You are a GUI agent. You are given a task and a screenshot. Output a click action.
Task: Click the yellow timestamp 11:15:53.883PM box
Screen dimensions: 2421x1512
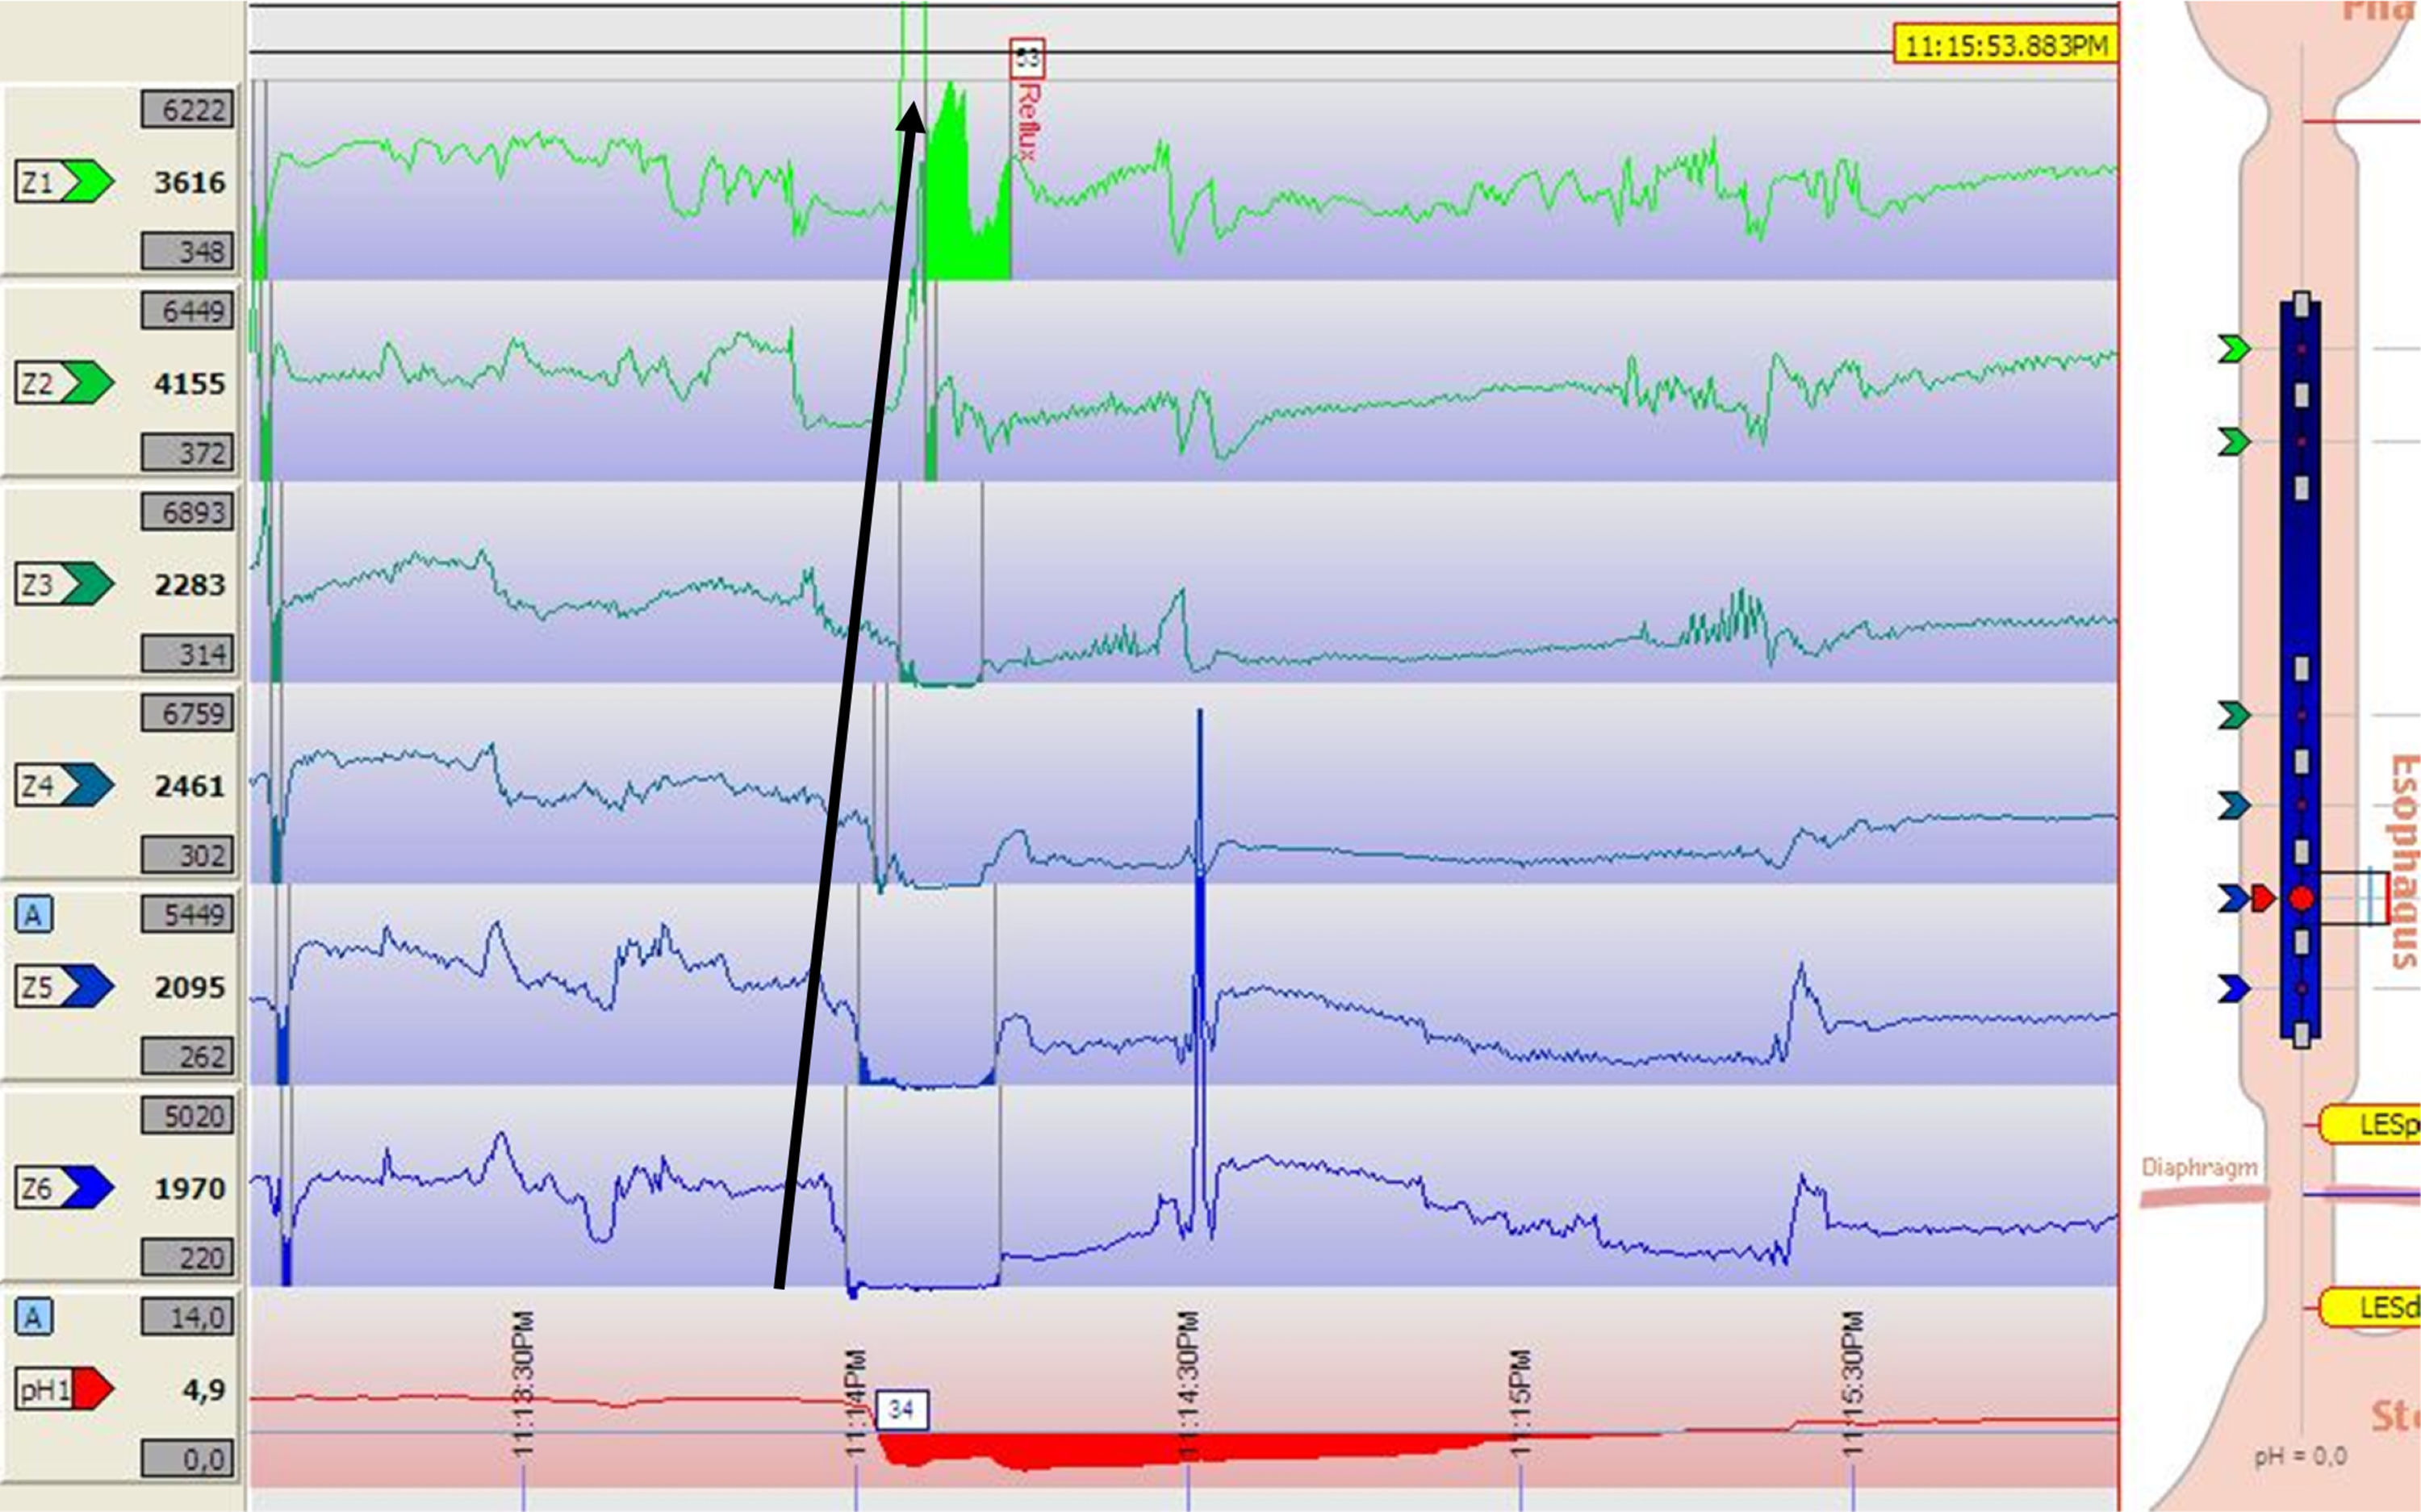pyautogui.click(x=2005, y=46)
